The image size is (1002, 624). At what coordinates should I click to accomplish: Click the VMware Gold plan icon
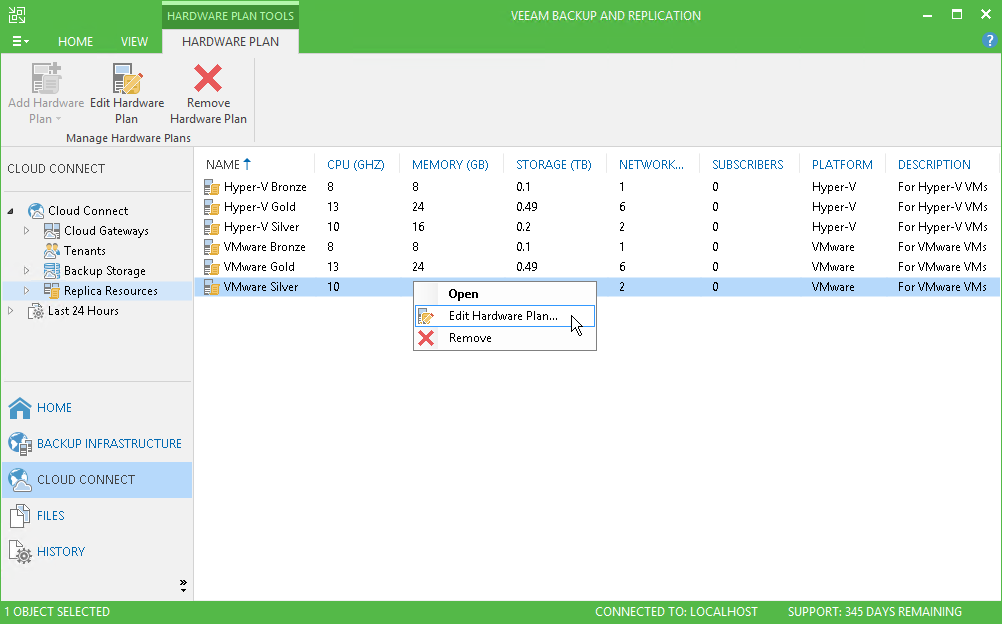[x=212, y=267]
